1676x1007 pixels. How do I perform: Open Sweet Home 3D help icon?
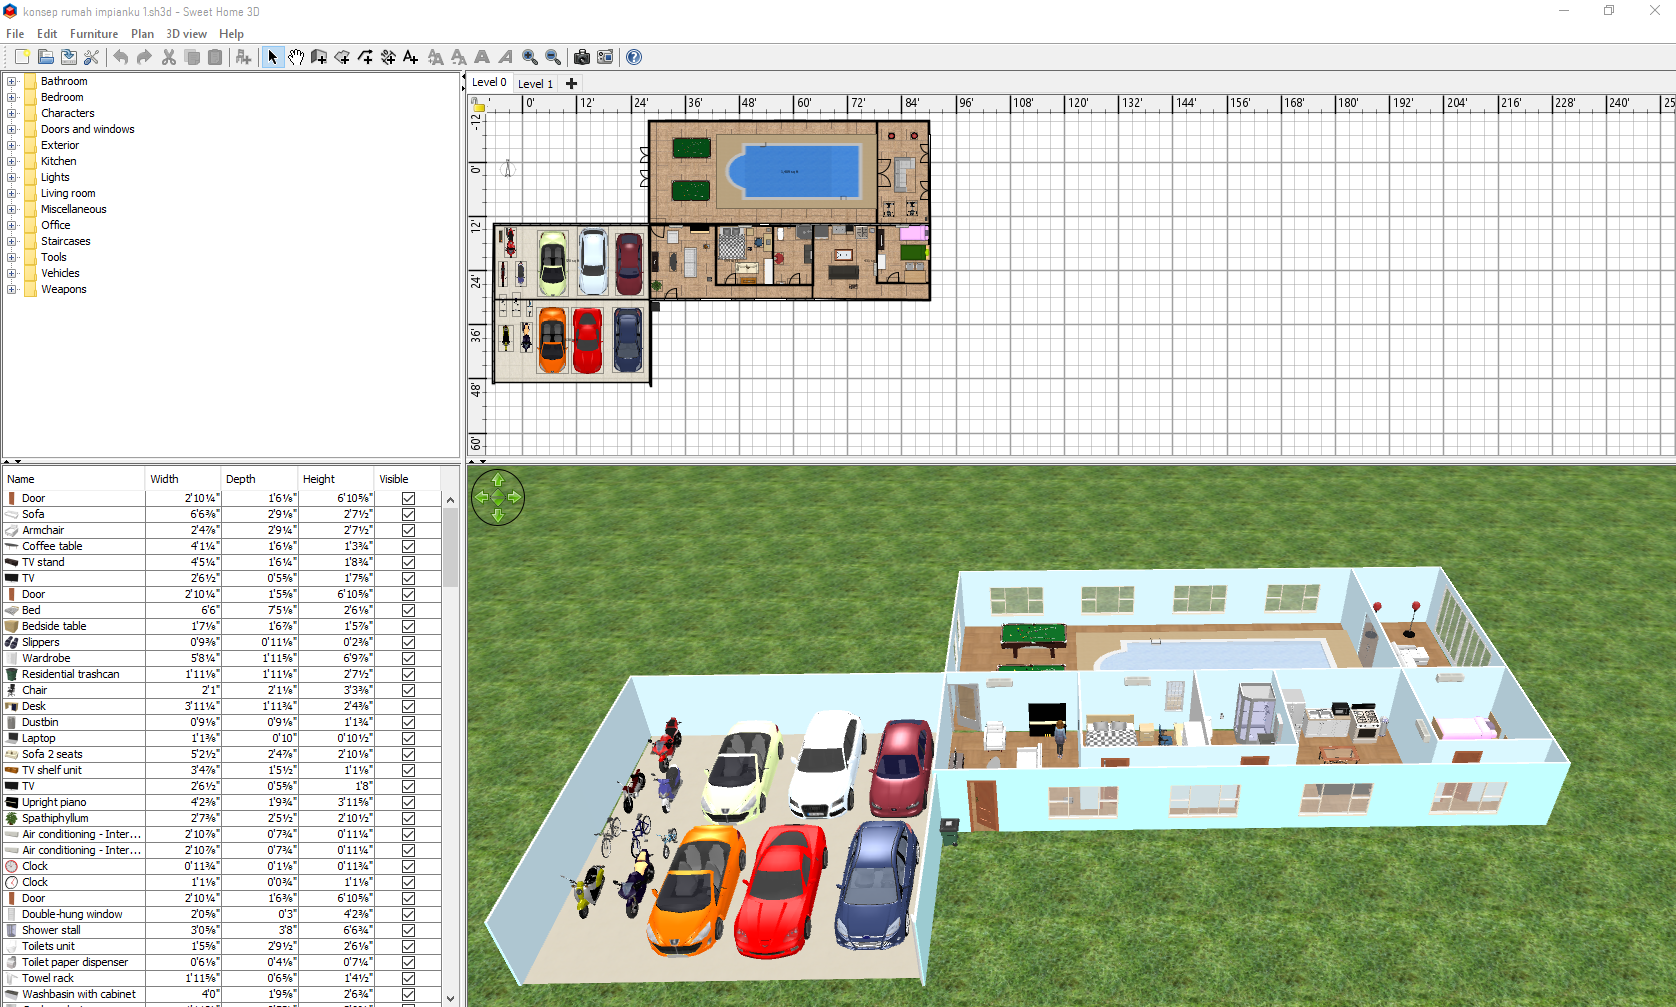634,57
